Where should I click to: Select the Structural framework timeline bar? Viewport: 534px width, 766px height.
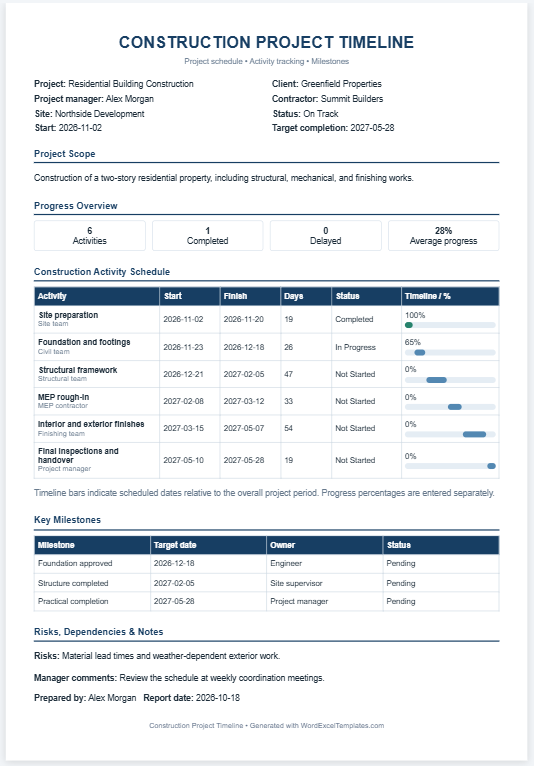[436, 380]
